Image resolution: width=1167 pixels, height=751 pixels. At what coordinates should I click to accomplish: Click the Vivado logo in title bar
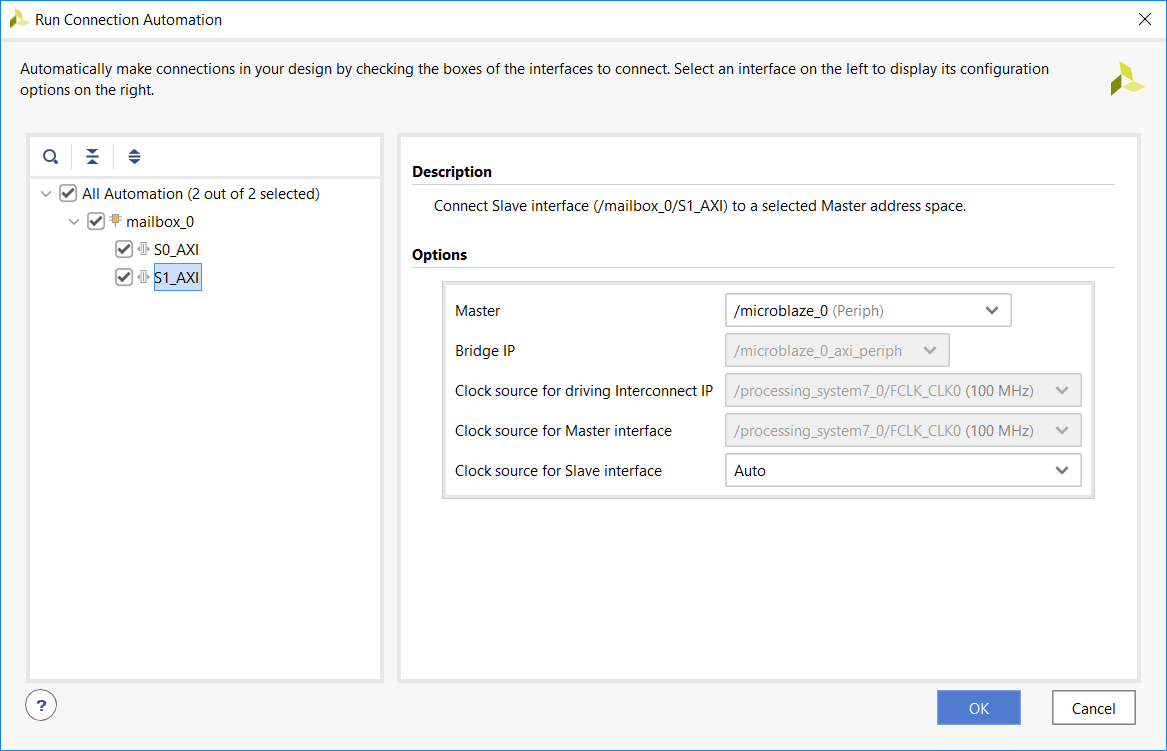pos(18,19)
